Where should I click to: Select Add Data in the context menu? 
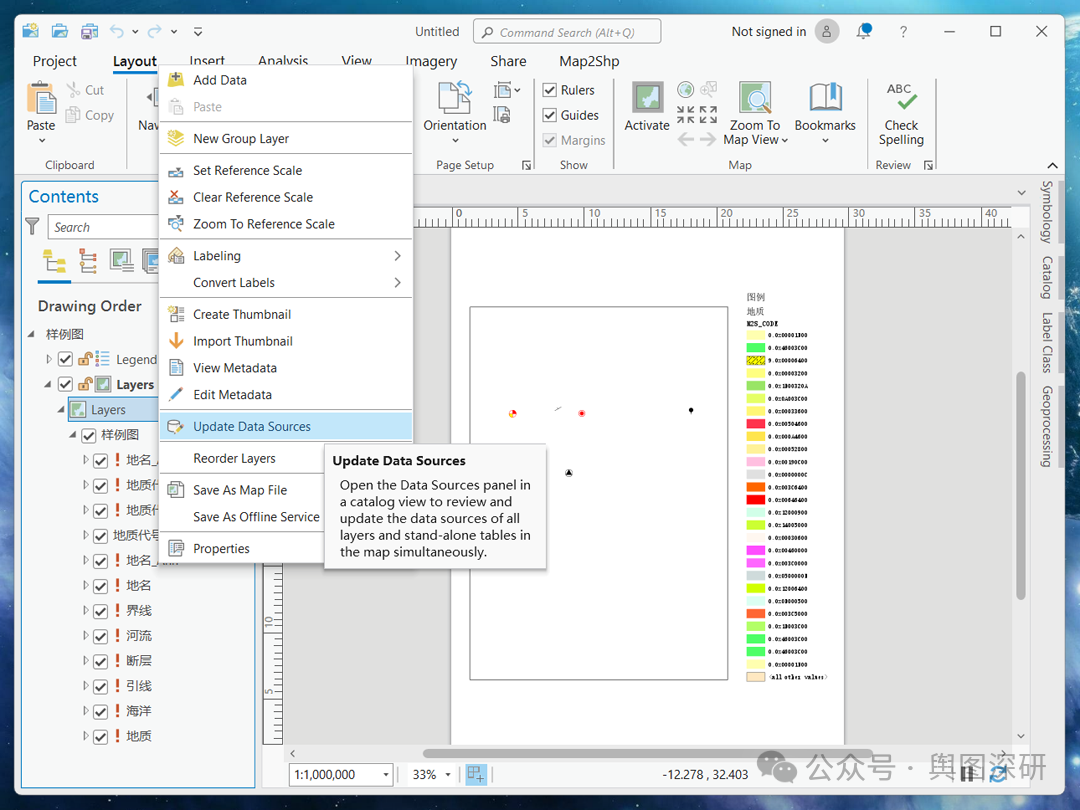pos(286,80)
